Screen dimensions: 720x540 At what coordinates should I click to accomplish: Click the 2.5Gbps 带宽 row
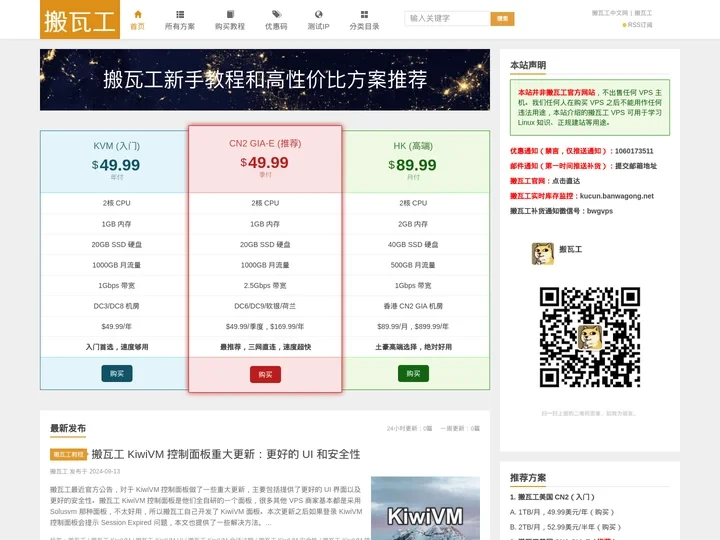265,285
